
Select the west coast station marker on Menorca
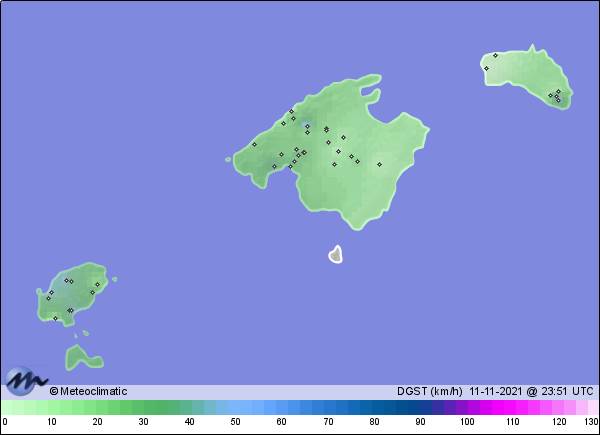click(486, 68)
